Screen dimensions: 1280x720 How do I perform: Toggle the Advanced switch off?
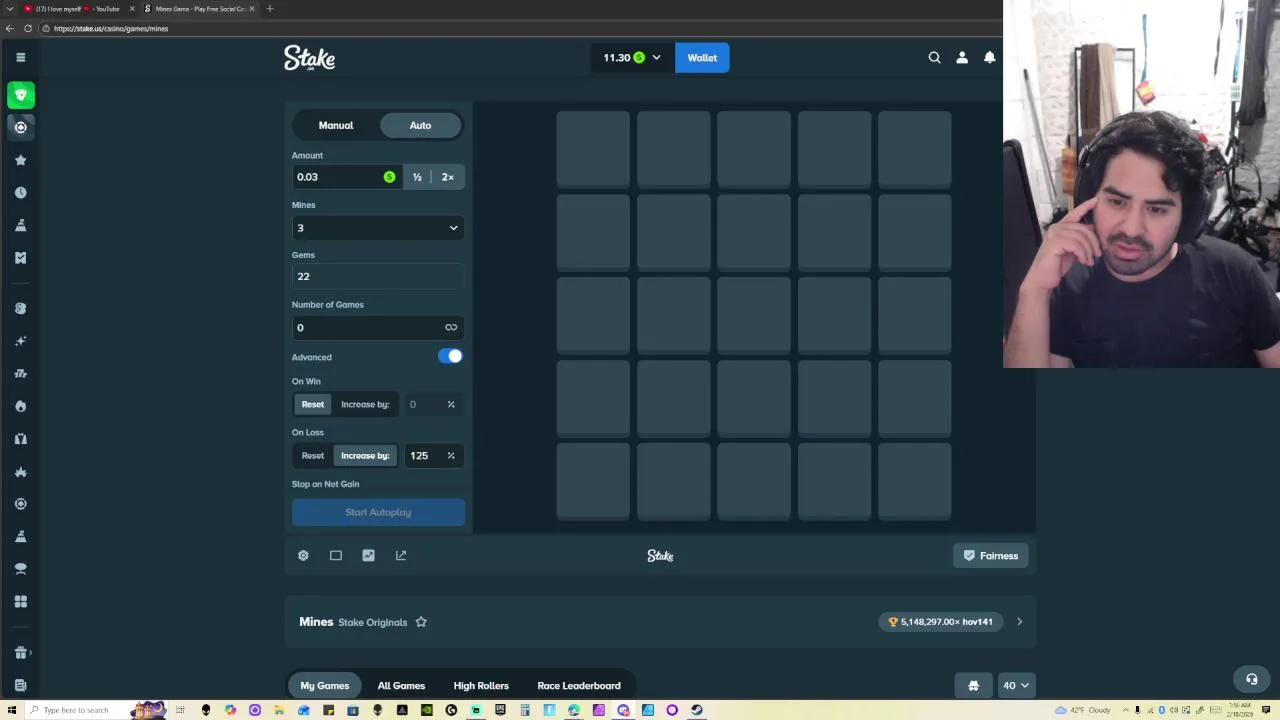[x=450, y=356]
